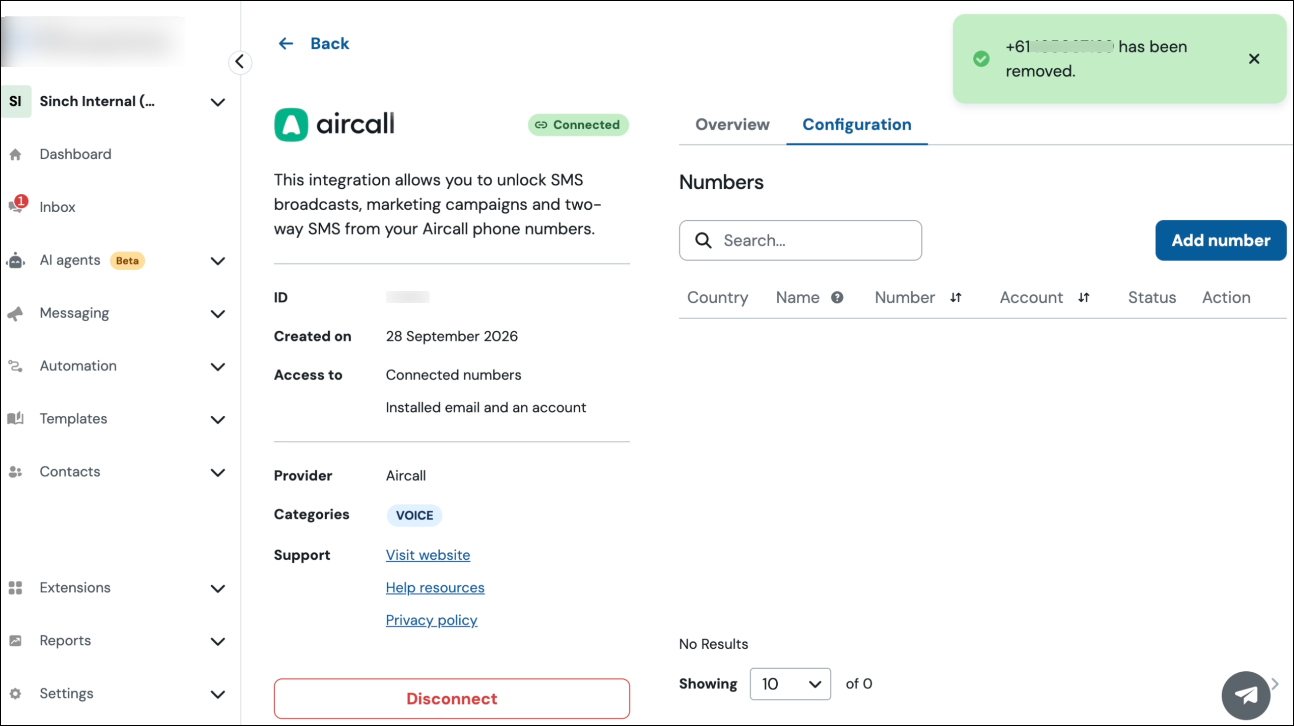Click the Reports chart icon
This screenshot has height=726, width=1294.
15,641
